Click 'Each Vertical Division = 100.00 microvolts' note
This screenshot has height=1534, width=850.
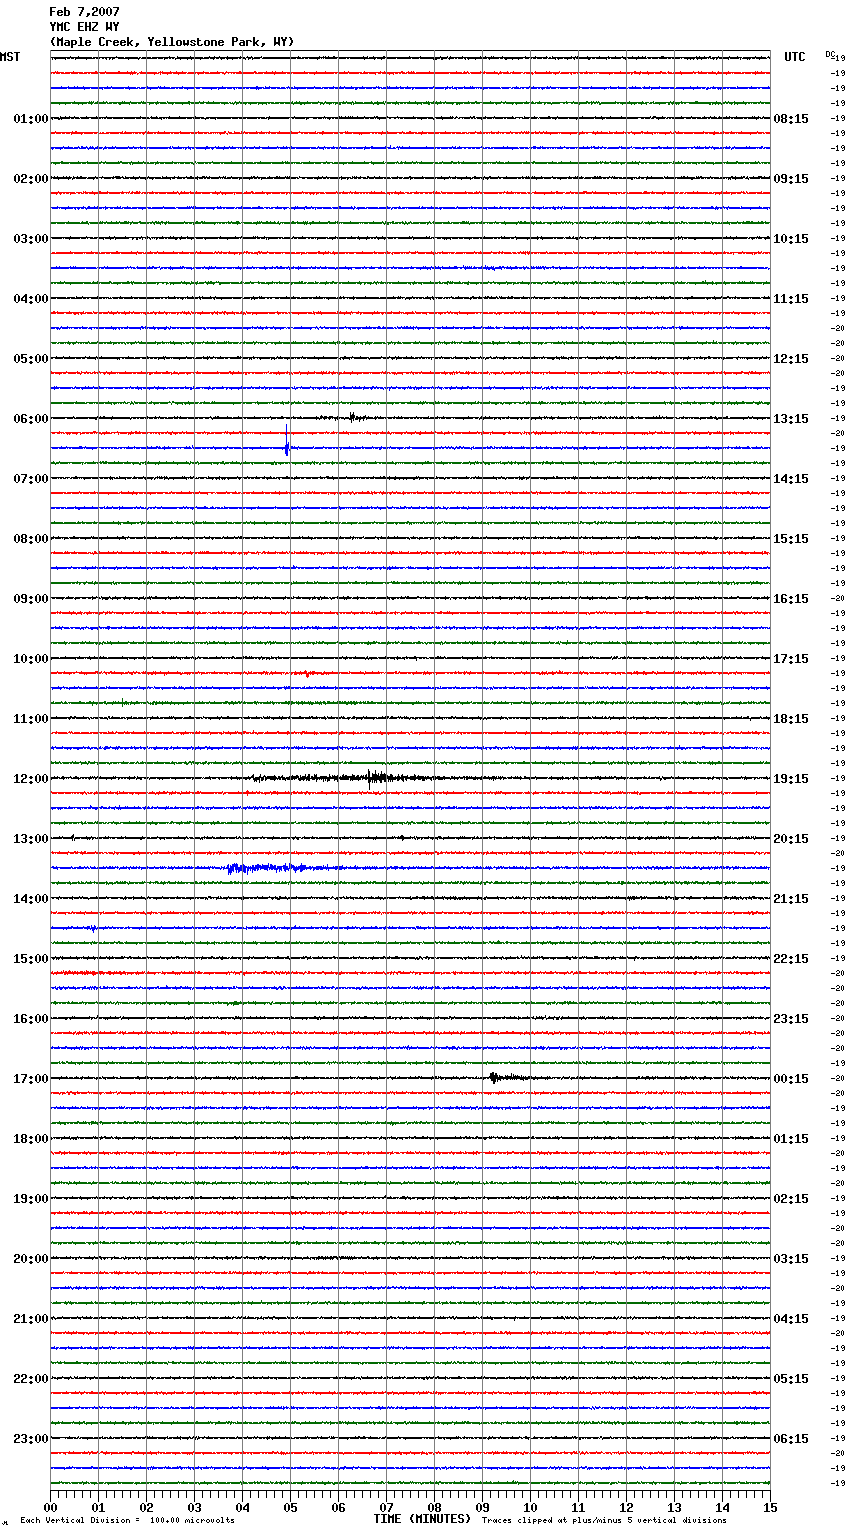[127, 1521]
